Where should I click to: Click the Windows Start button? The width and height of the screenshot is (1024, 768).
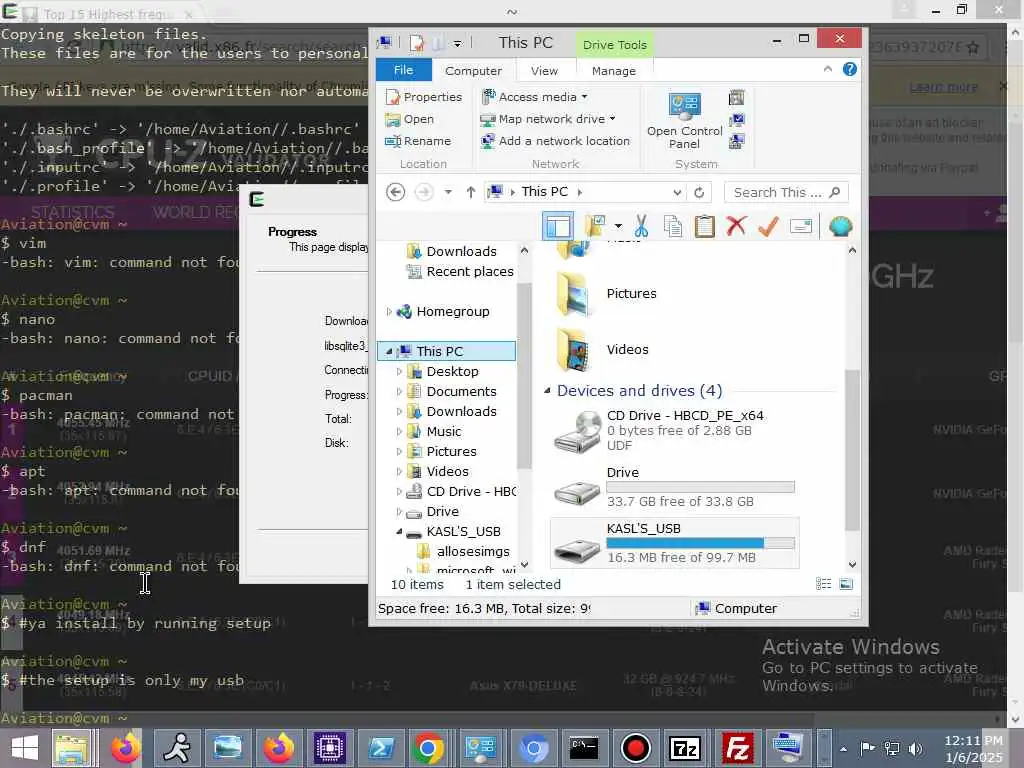pos(24,748)
